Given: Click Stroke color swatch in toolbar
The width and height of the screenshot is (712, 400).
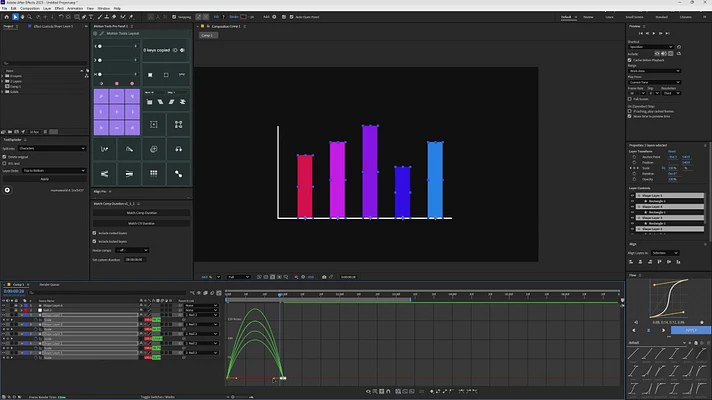Looking at the screenshot, I should (243, 17).
